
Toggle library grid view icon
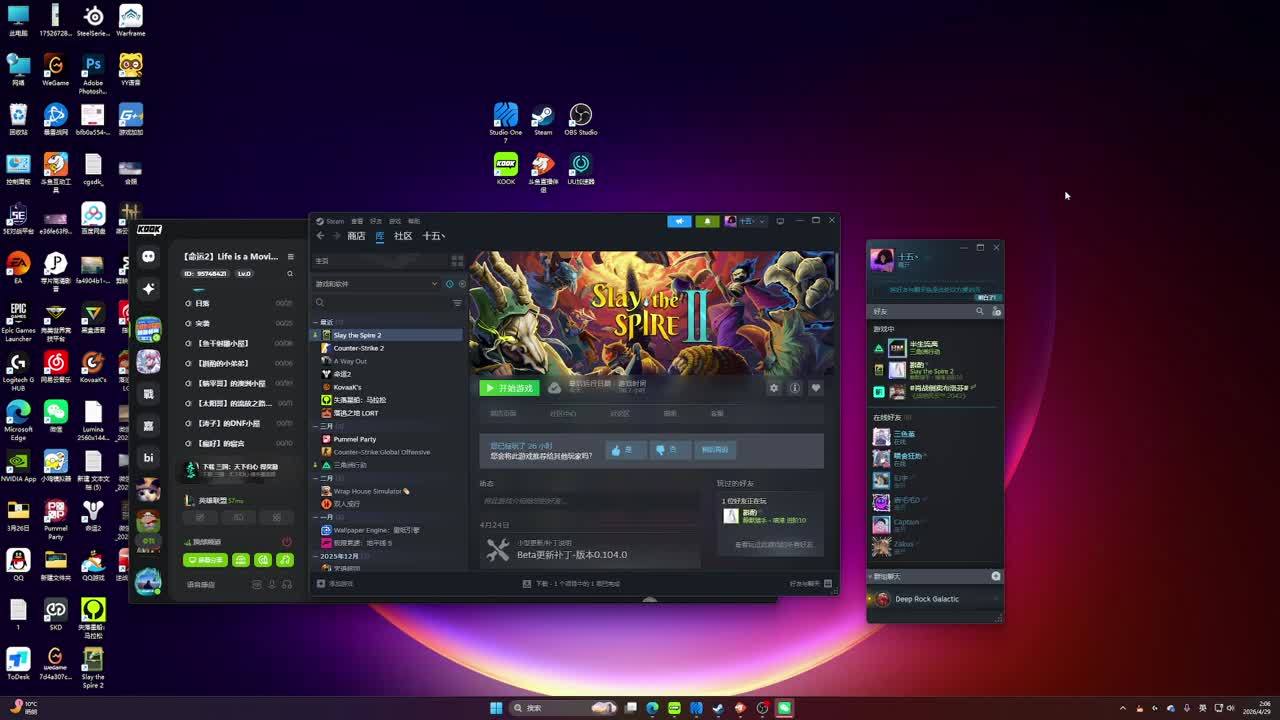coord(457,261)
